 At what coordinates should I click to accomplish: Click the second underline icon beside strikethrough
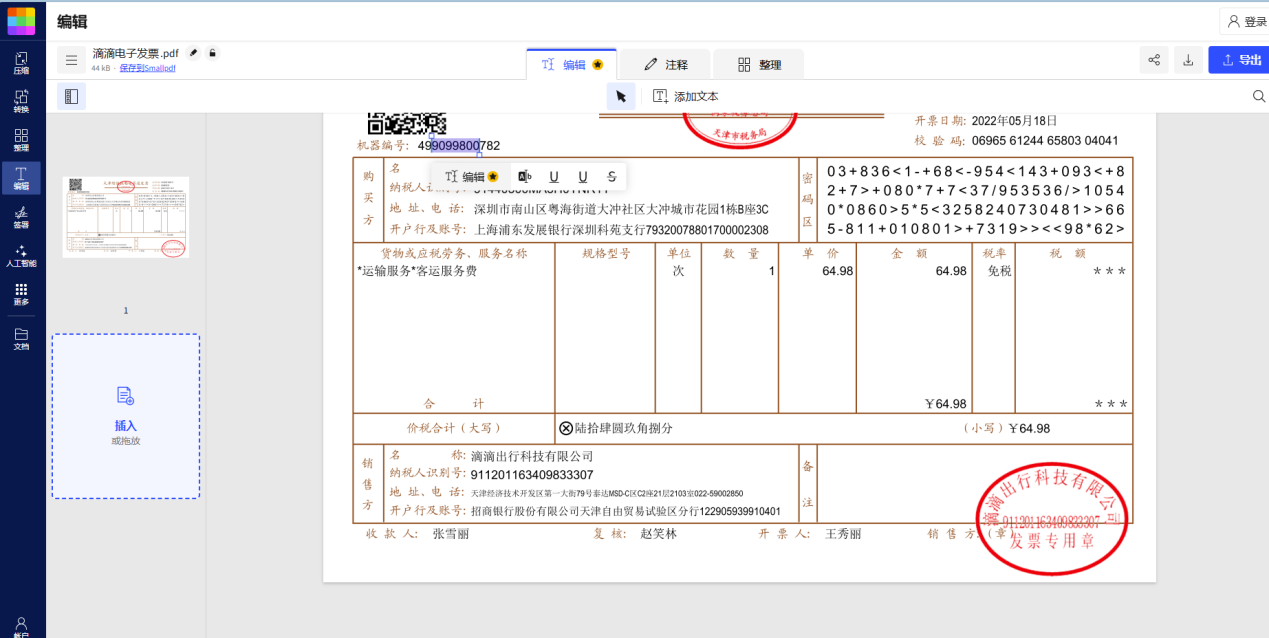(583, 177)
